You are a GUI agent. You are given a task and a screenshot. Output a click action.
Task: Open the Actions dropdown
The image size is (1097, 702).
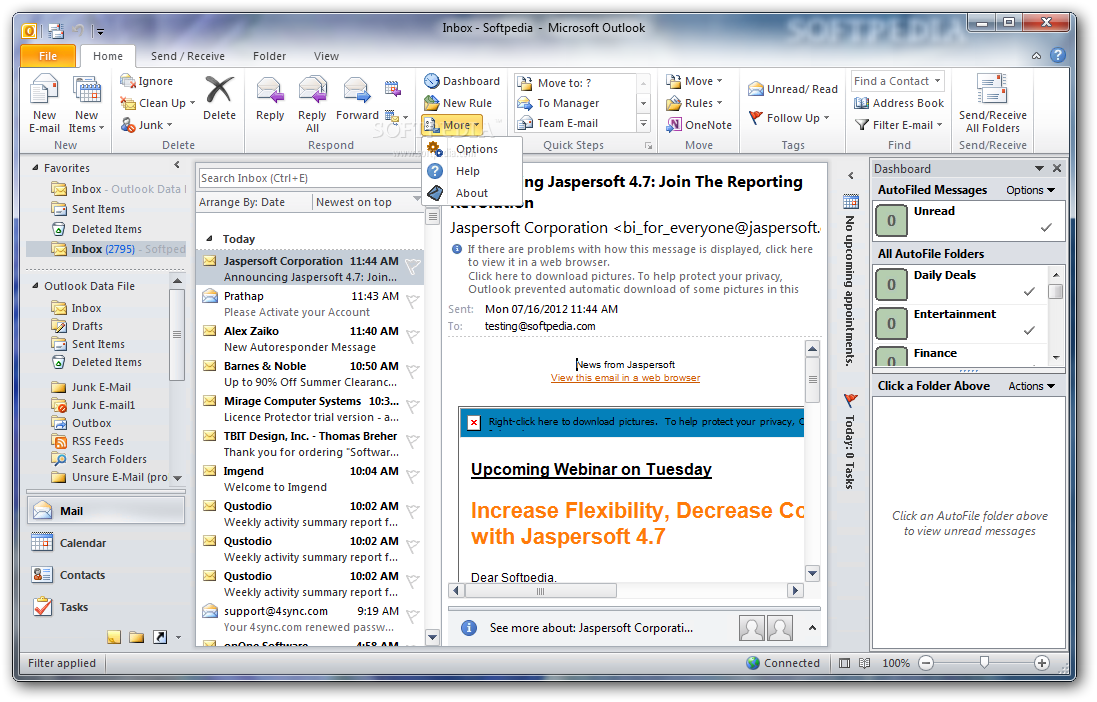tap(1031, 386)
